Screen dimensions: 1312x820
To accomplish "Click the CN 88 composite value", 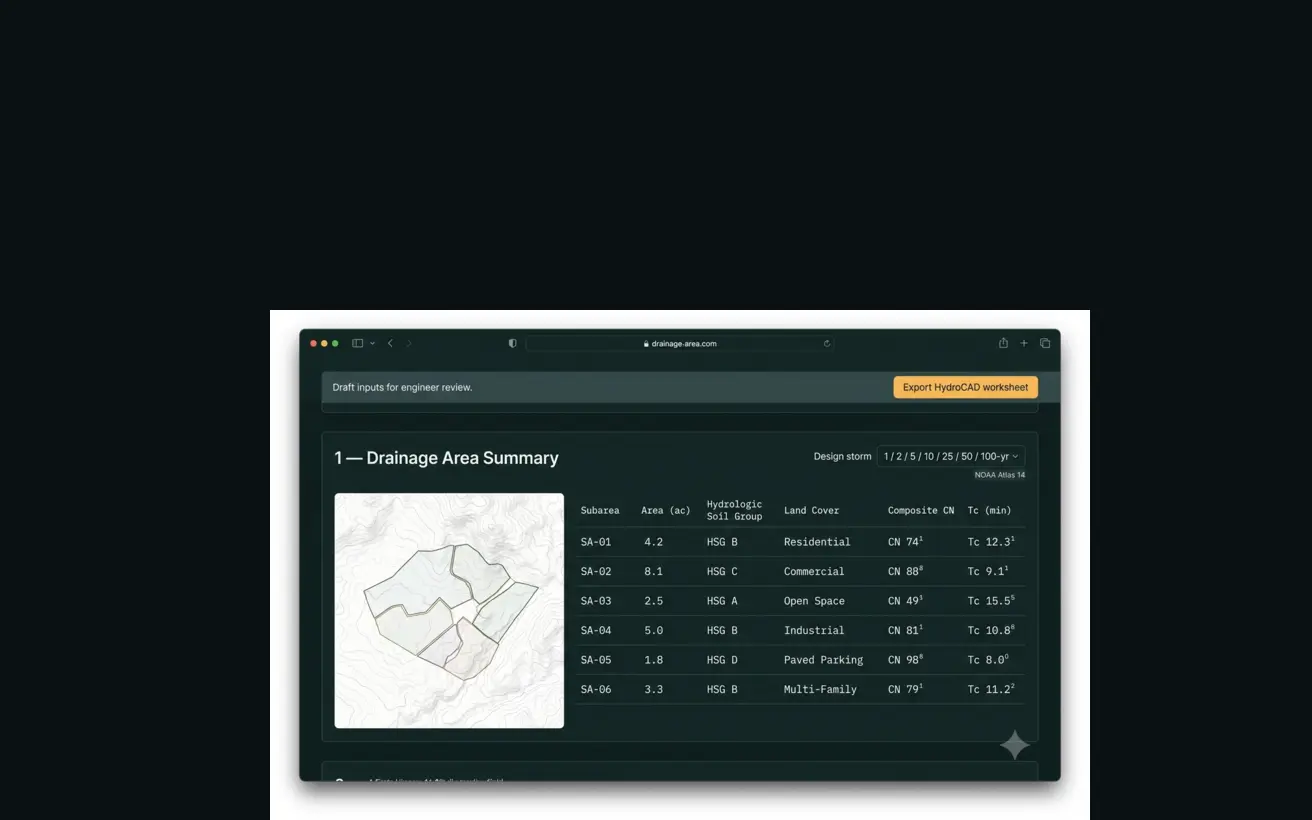I will pyautogui.click(x=905, y=570).
